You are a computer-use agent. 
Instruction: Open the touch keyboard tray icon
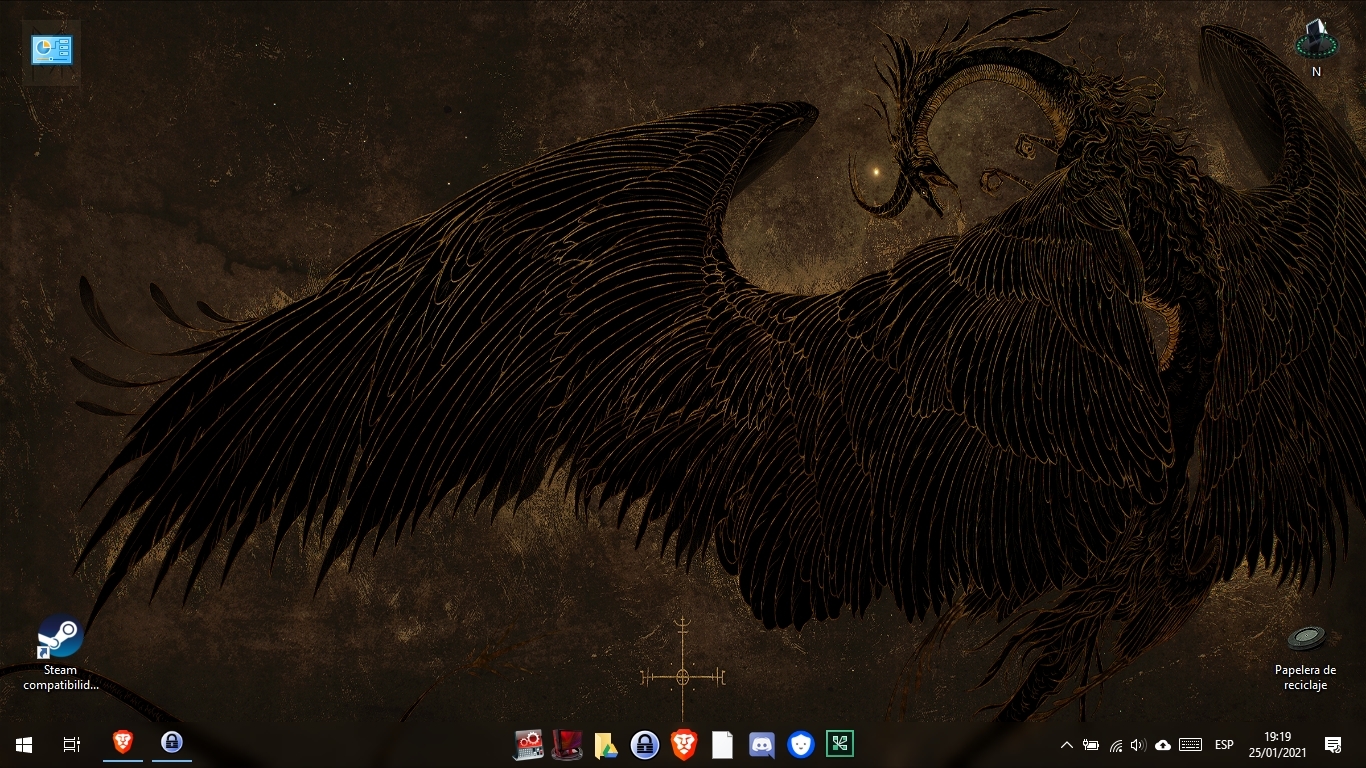coord(1190,745)
